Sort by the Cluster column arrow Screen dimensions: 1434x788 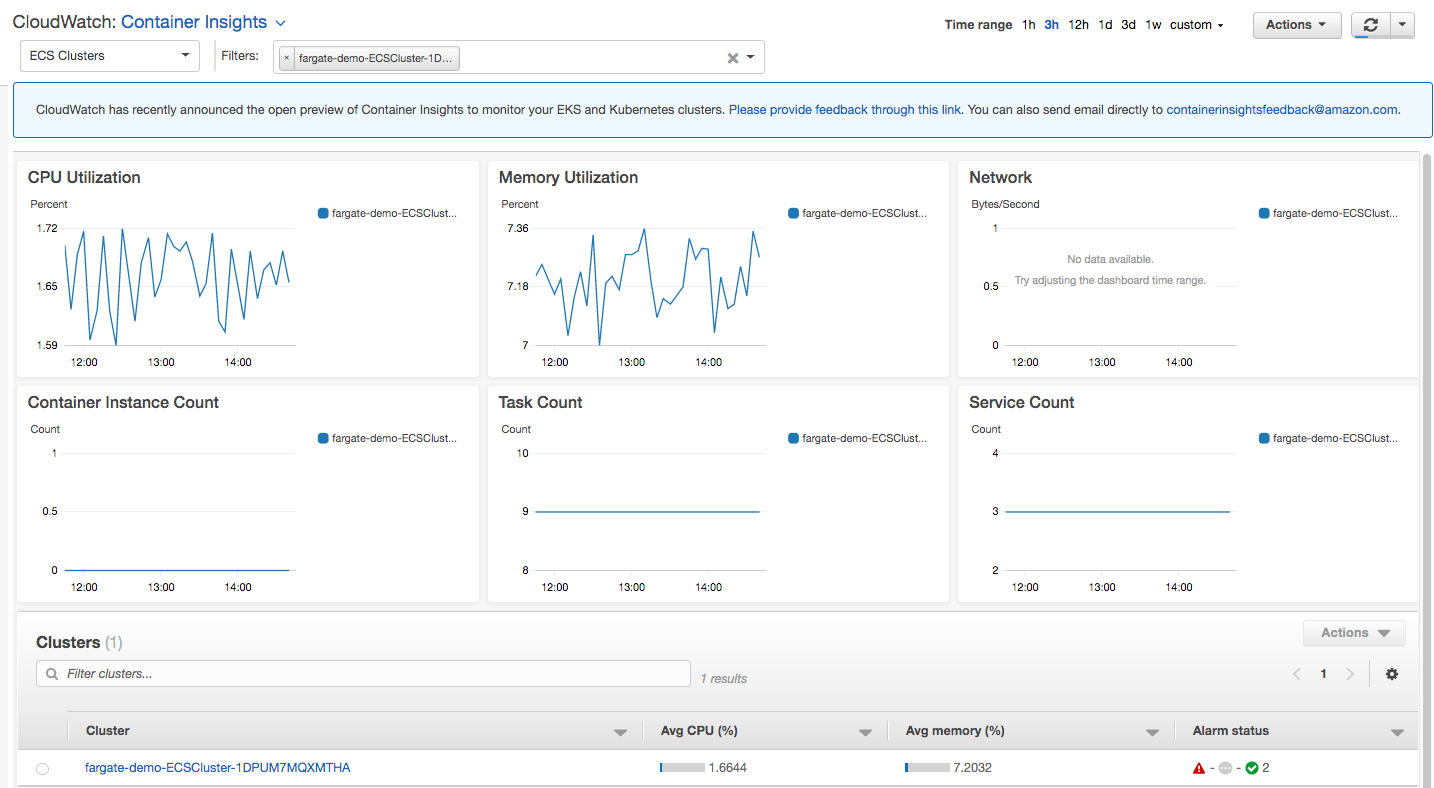tap(620, 733)
